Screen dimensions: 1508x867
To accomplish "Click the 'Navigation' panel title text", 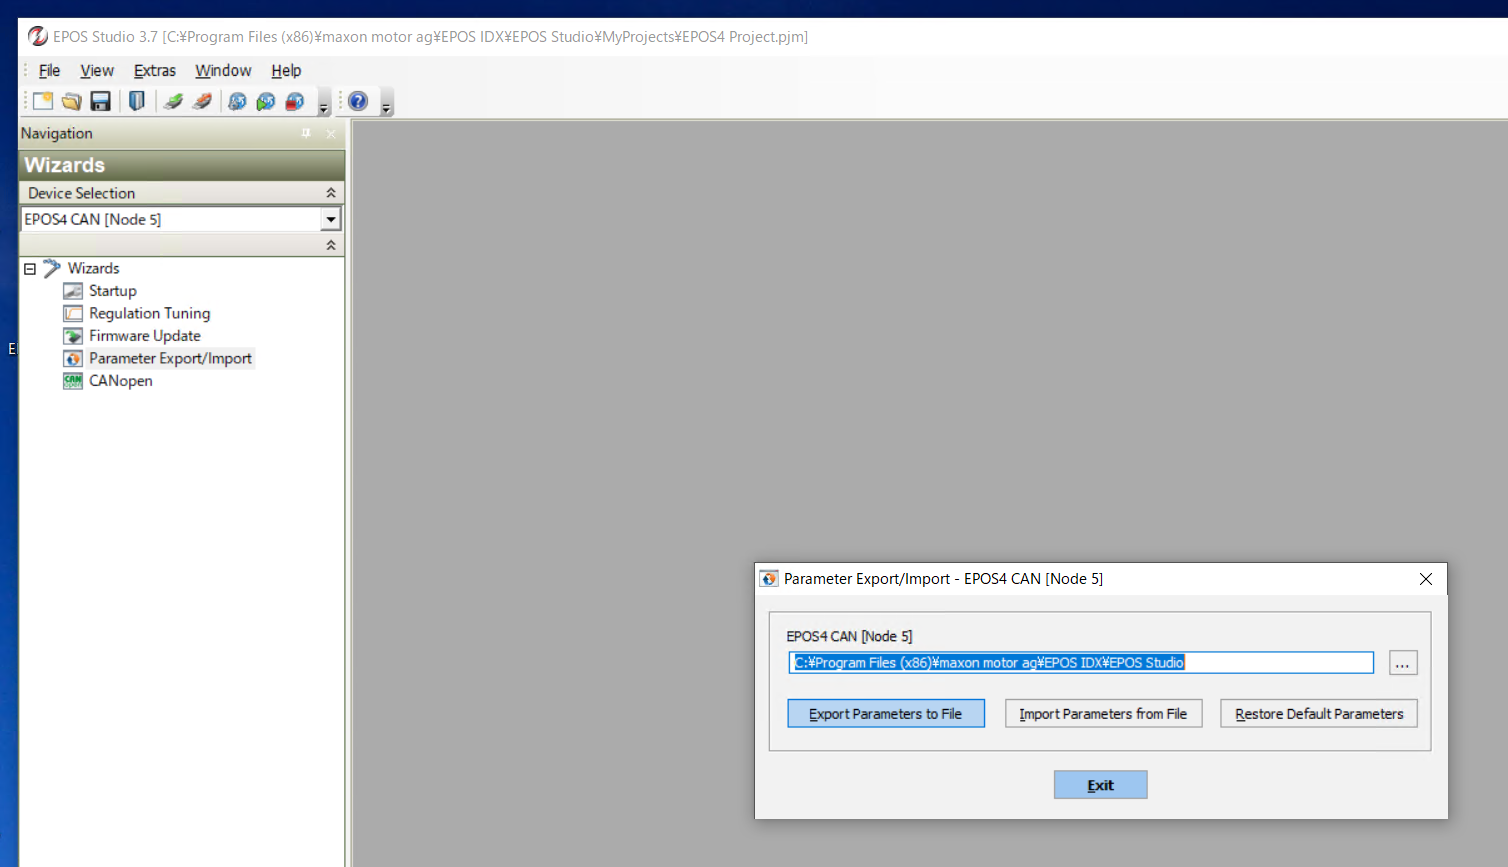I will pyautogui.click(x=57, y=133).
